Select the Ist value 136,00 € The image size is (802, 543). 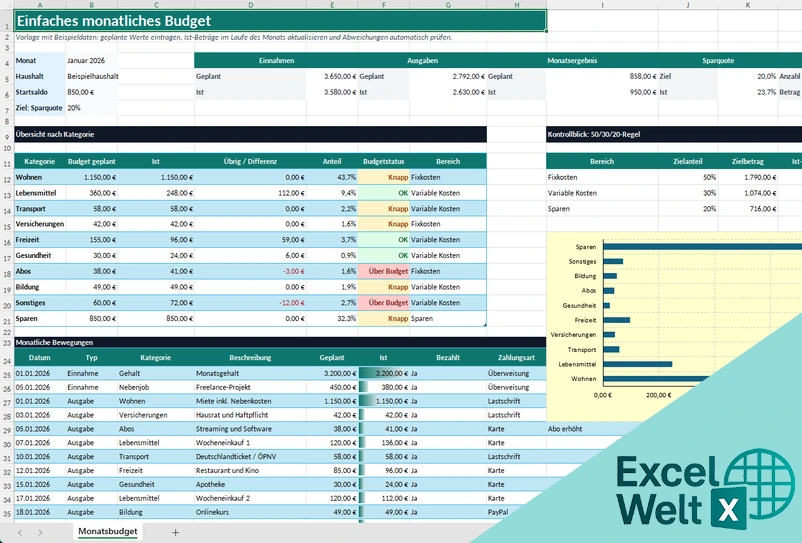point(384,442)
